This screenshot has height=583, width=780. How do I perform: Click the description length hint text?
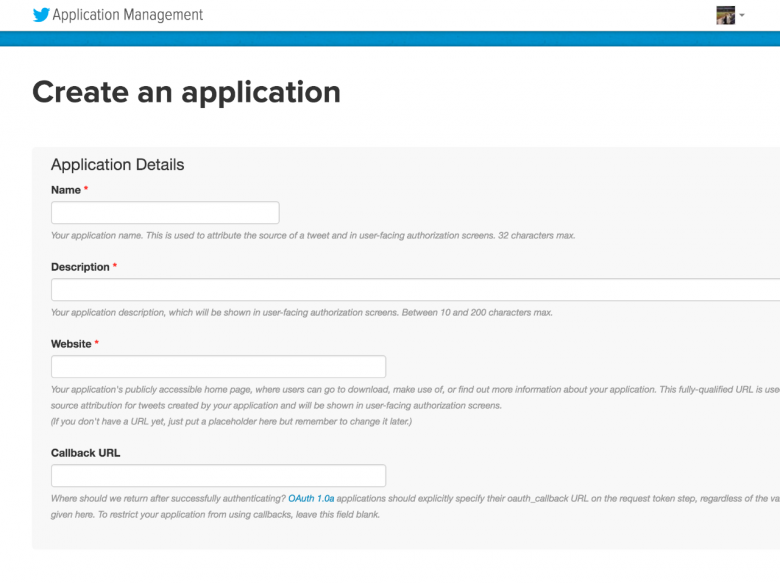coord(301,313)
